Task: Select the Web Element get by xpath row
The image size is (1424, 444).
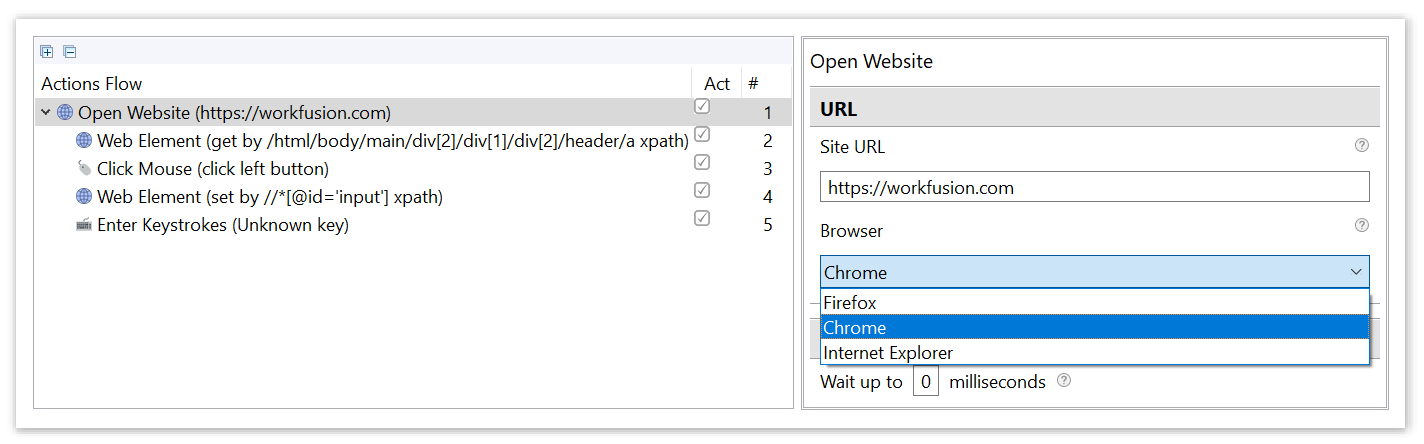Action: coord(414,141)
